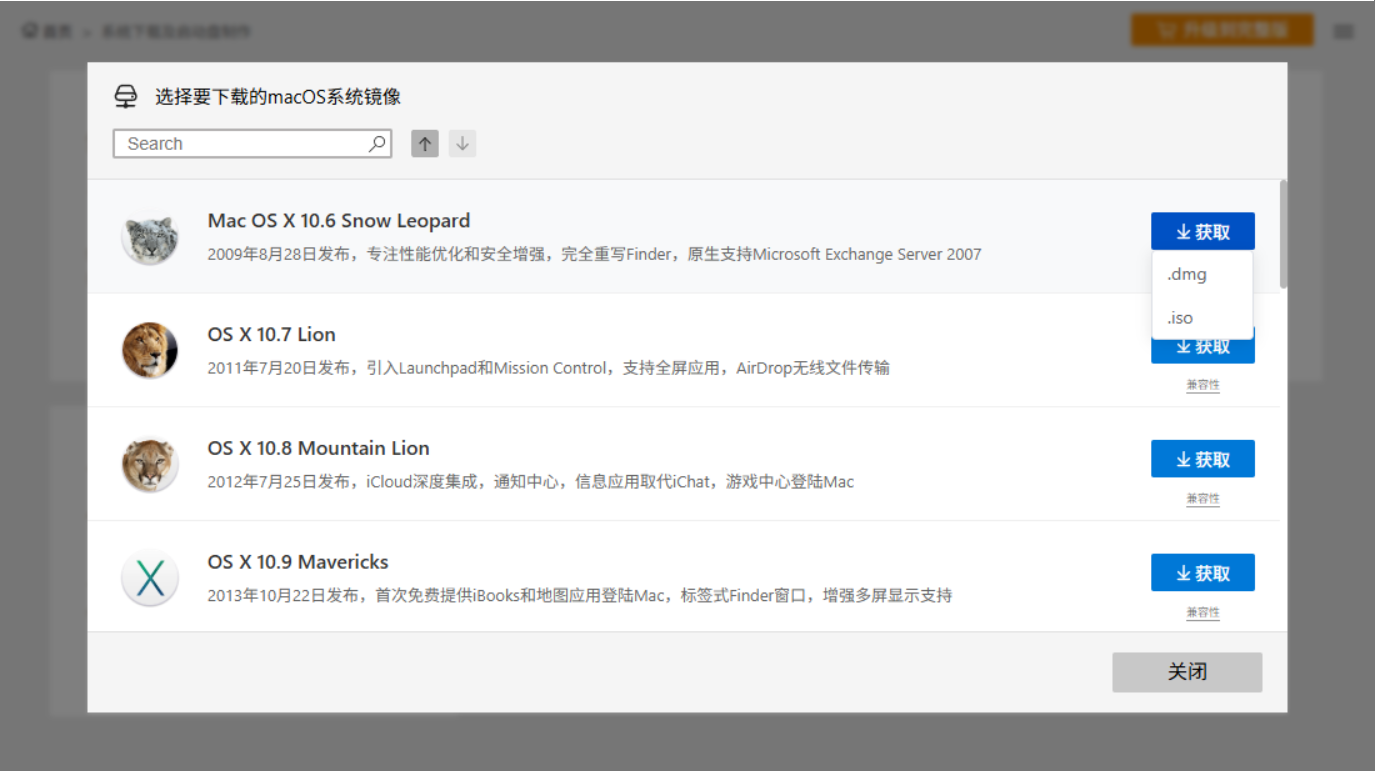
Task: Open the 获取 dropdown for Mountain Lion
Action: click(x=1204, y=458)
